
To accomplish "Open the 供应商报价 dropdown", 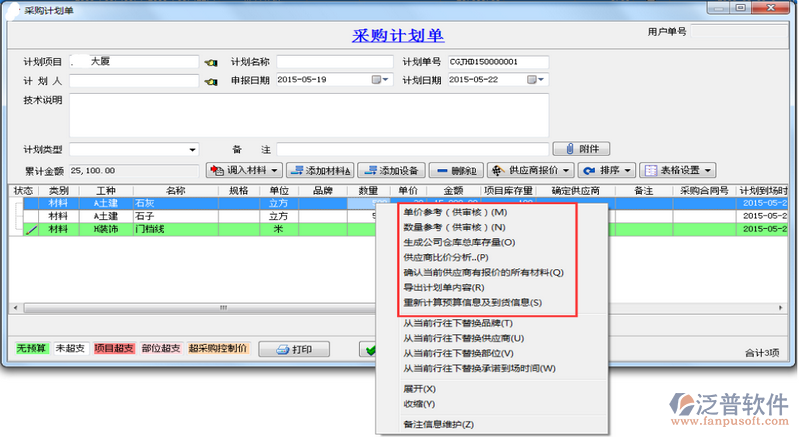I will click(531, 170).
